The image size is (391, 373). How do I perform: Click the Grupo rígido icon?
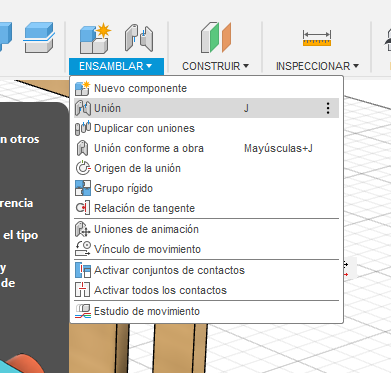(83, 188)
